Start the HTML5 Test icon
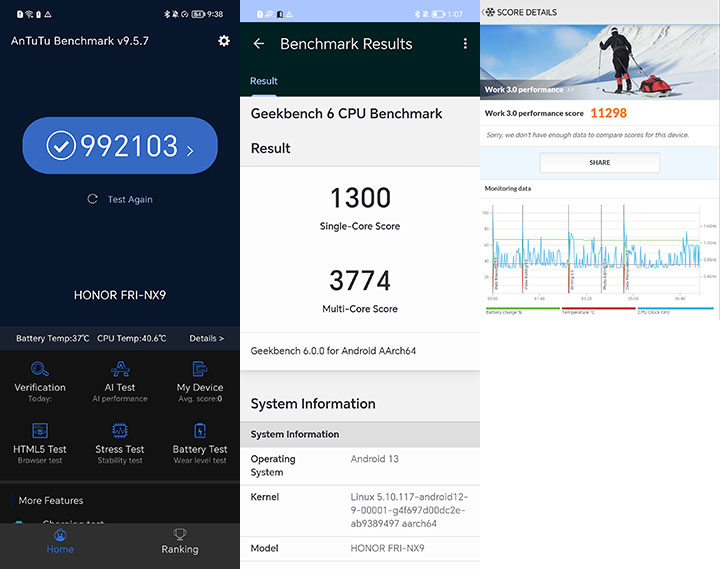 point(40,431)
